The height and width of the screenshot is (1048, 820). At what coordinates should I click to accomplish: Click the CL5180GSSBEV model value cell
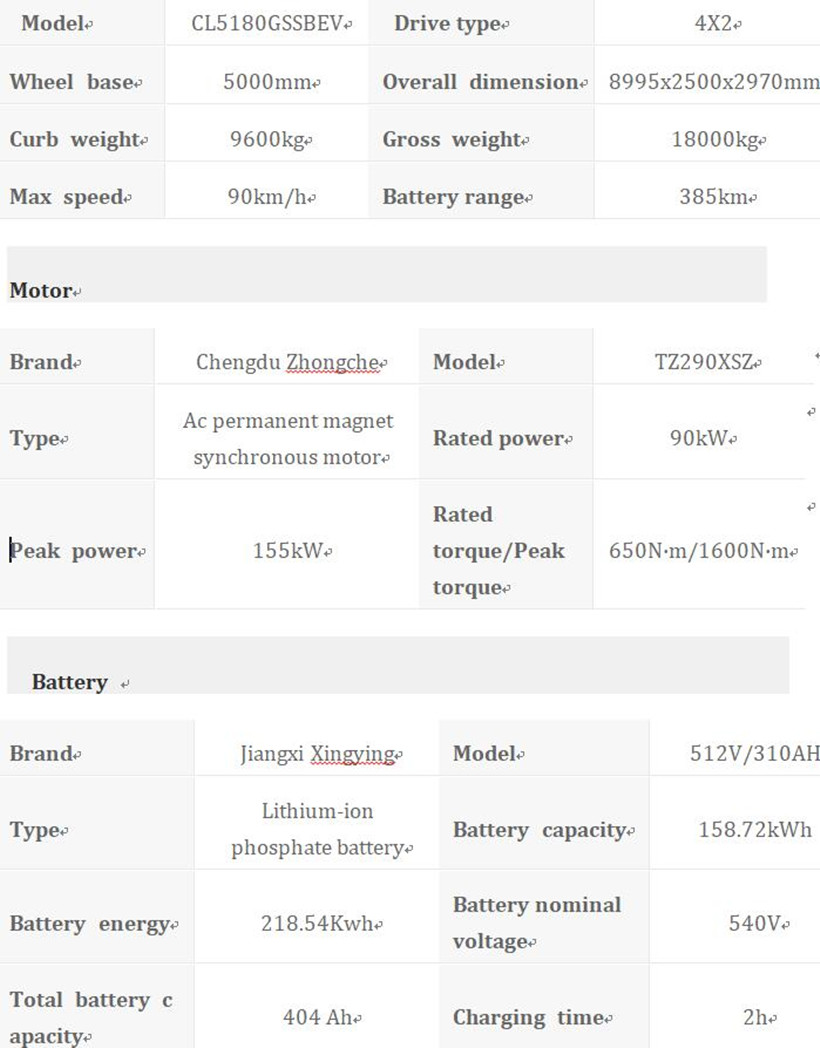pos(270,24)
